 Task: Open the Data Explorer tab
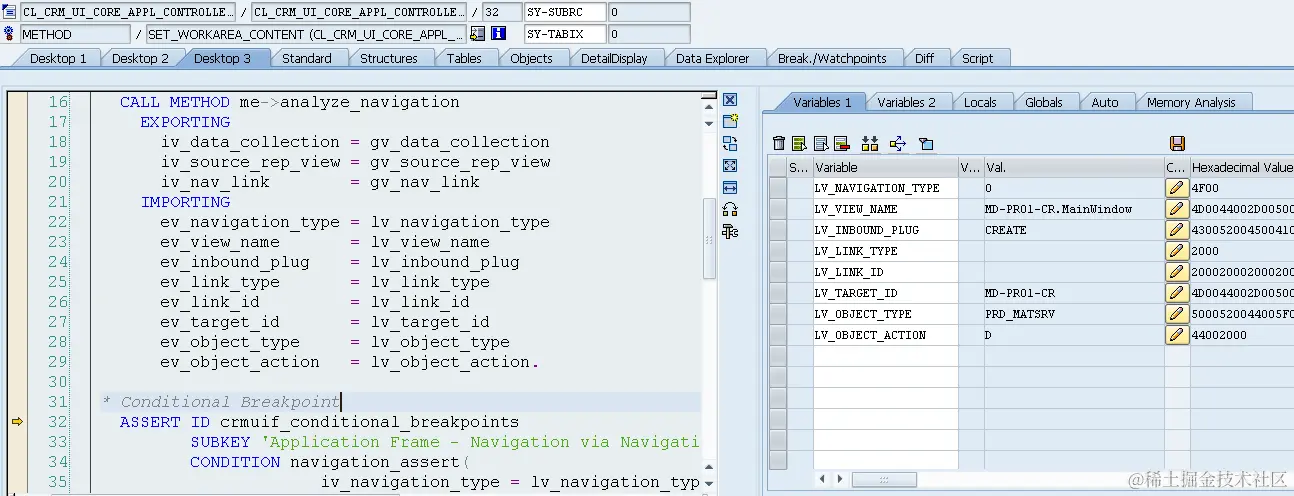click(x=713, y=58)
